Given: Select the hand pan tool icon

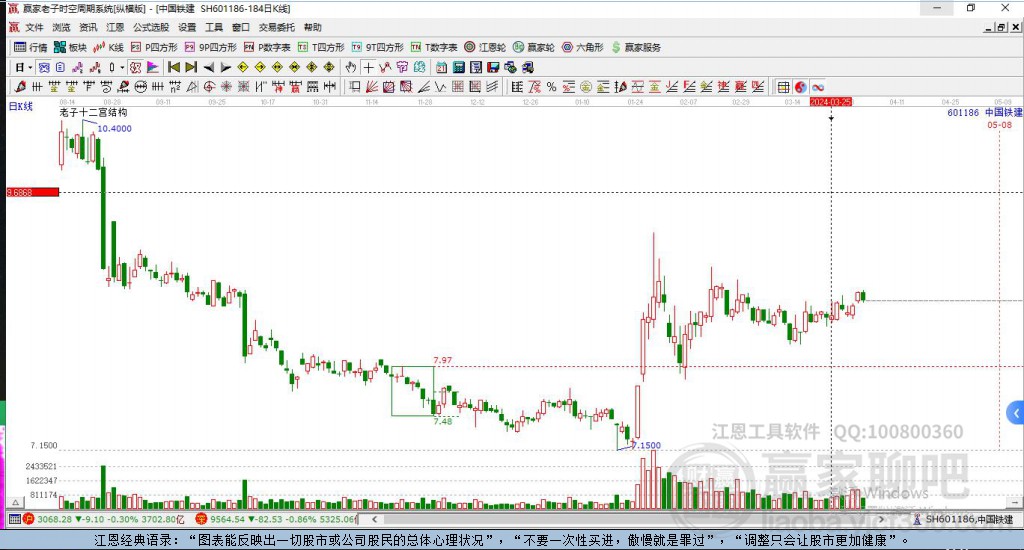Looking at the screenshot, I should pyautogui.click(x=351, y=67).
